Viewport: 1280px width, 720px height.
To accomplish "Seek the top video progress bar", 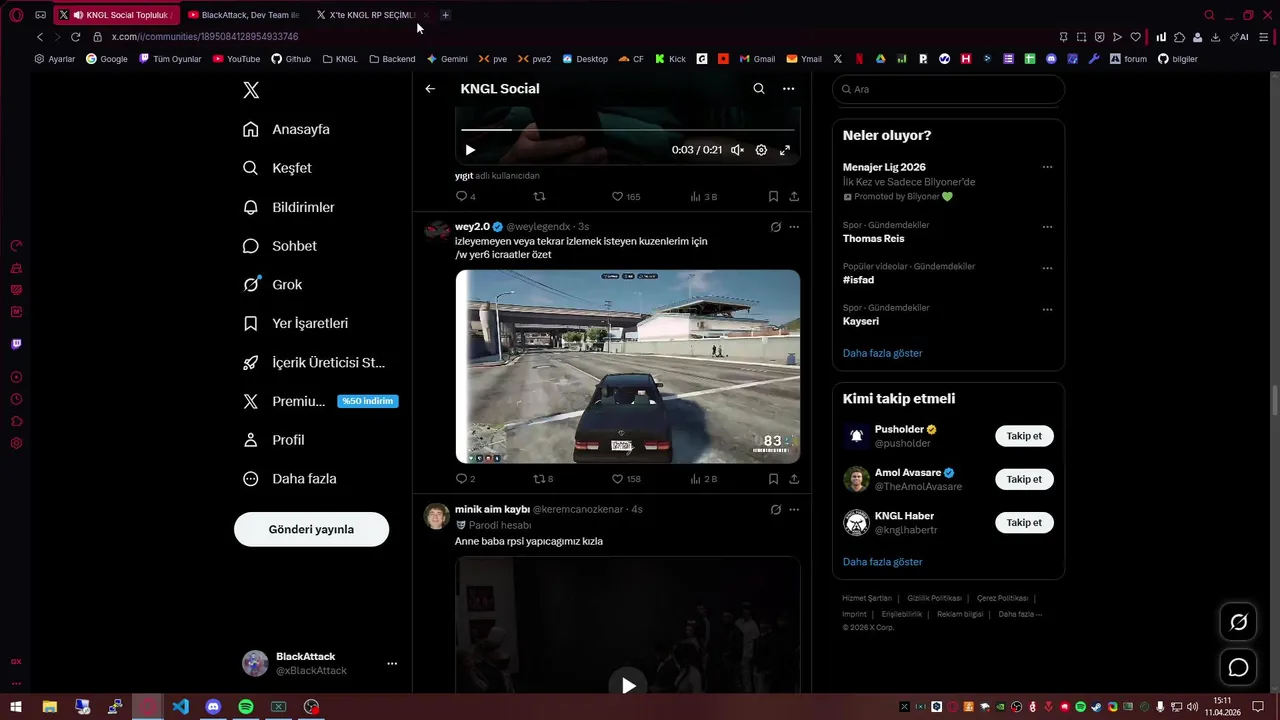I will click(x=628, y=130).
